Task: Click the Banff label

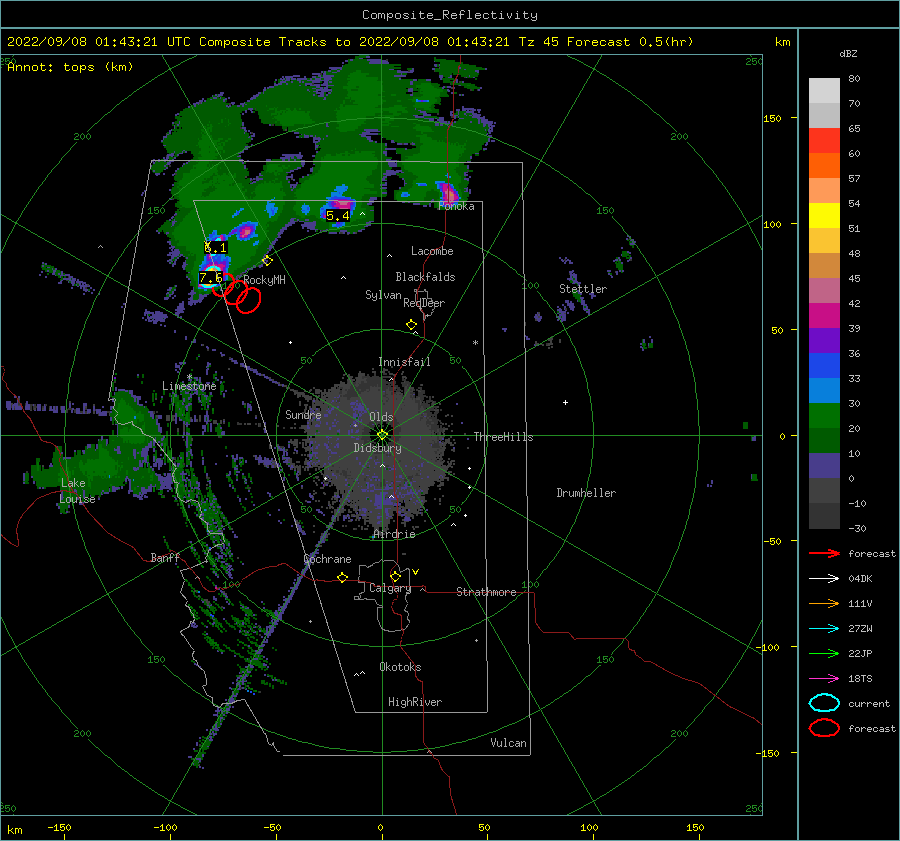Action: click(x=165, y=557)
